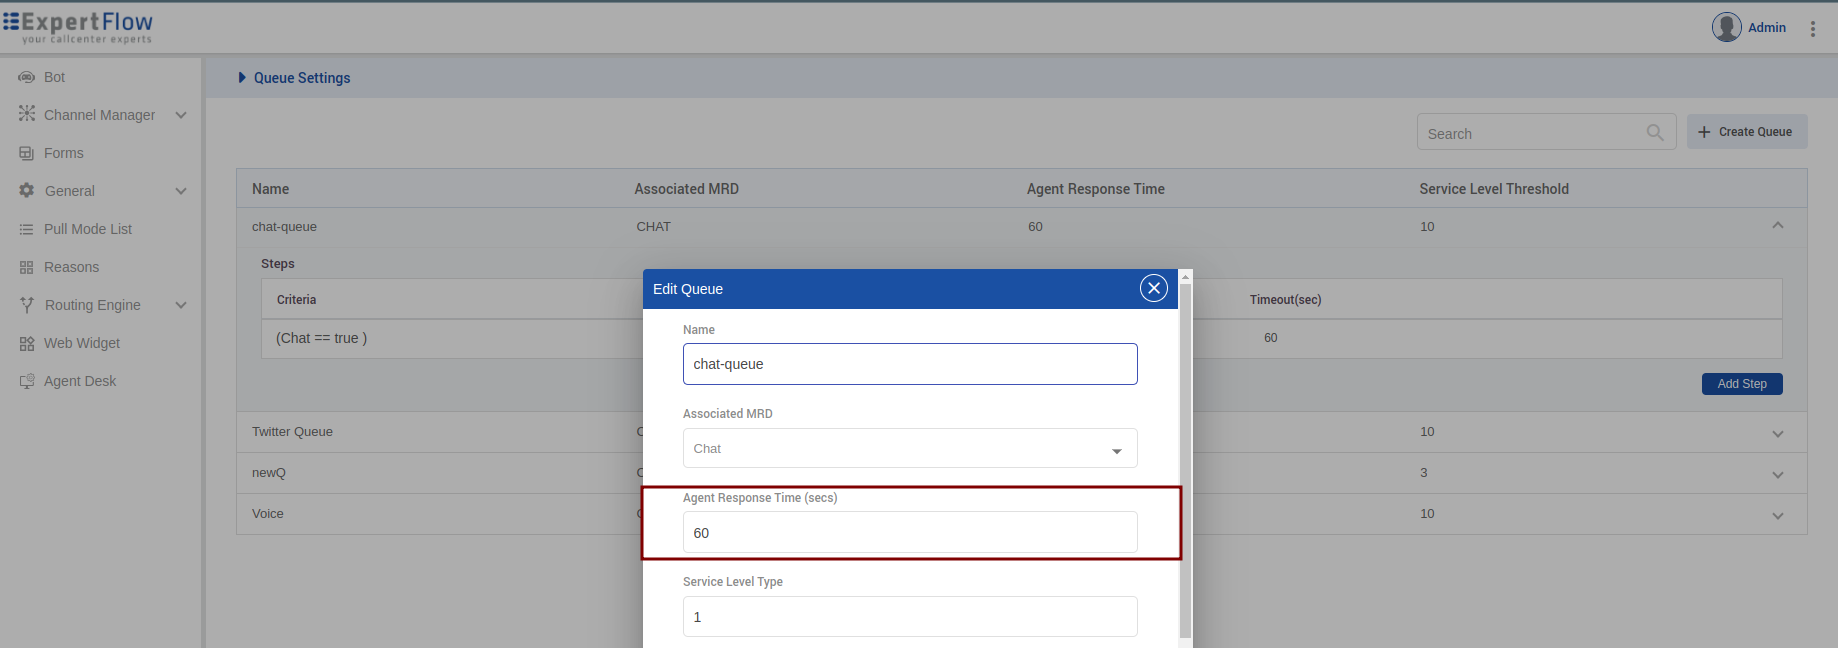Click the Agent Desk icon
The height and width of the screenshot is (648, 1838).
pos(26,381)
